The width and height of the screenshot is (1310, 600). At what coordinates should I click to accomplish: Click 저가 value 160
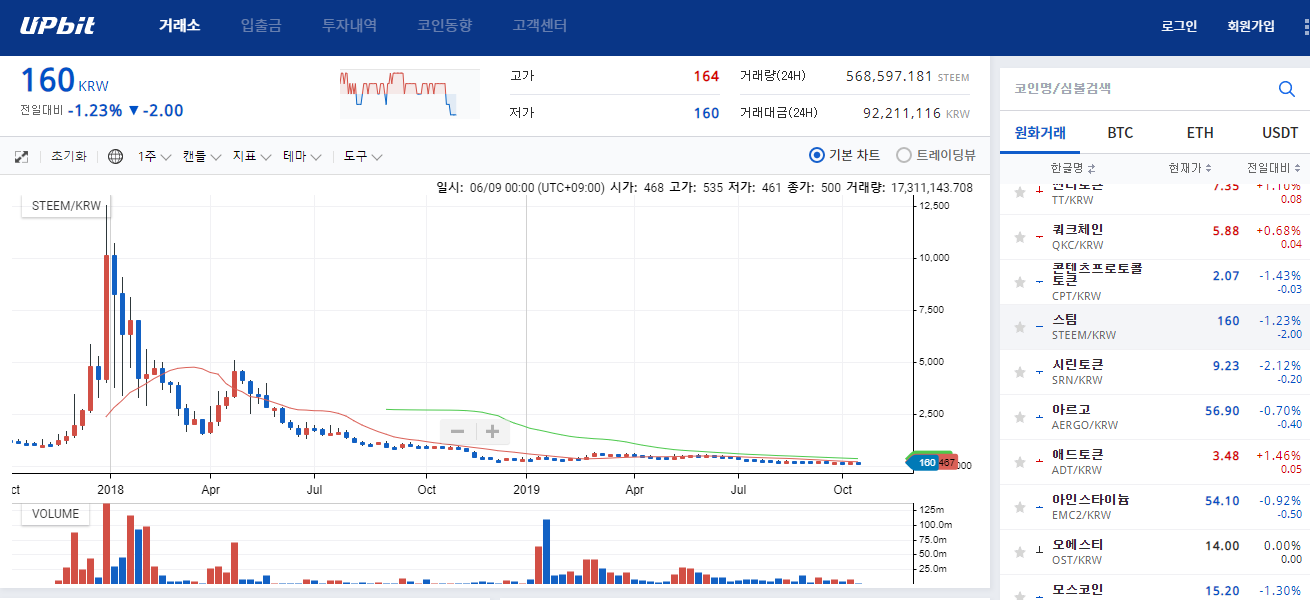click(x=706, y=113)
